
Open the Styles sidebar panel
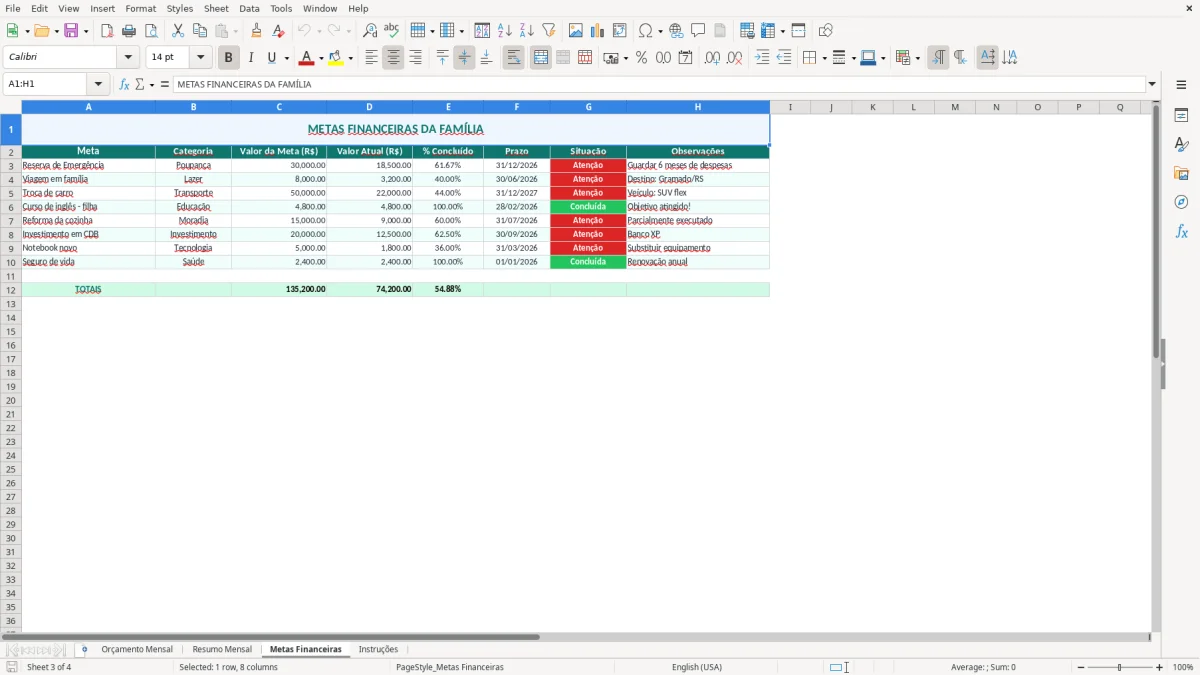tap(1181, 145)
